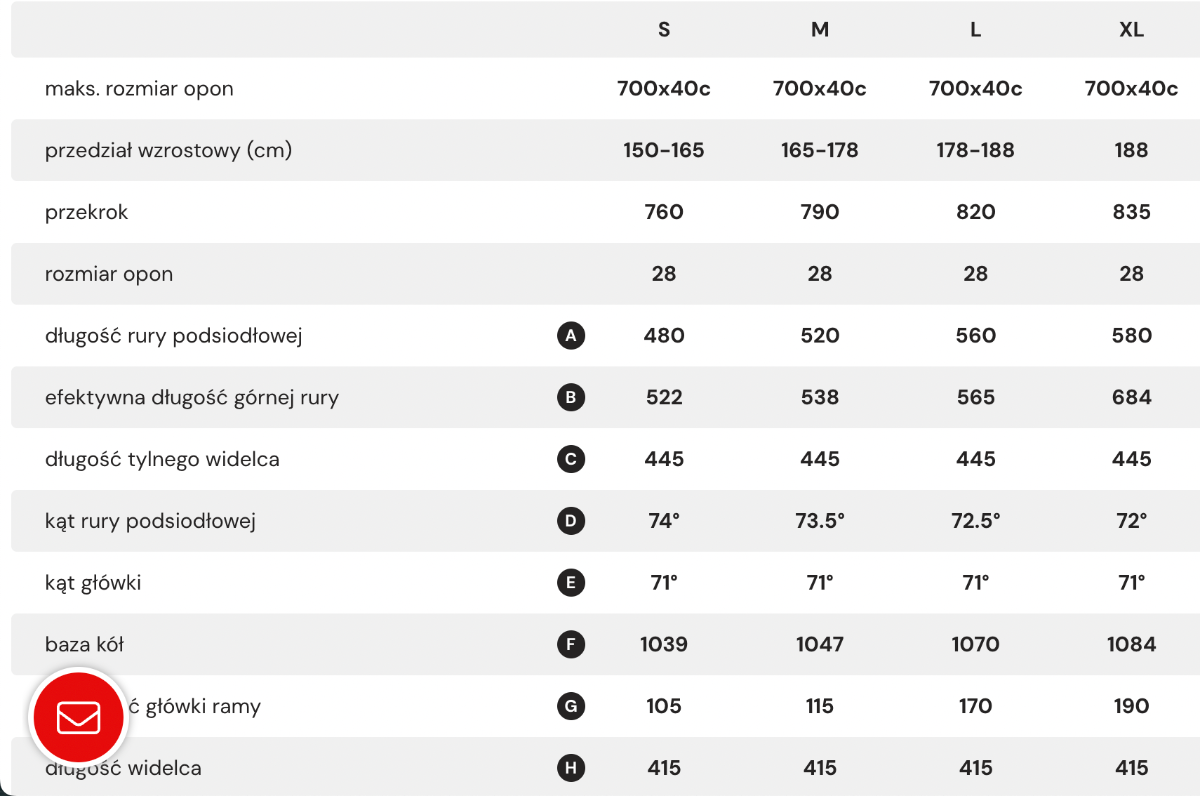Image resolution: width=1200 pixels, height=796 pixels.
Task: Click the 684 top tube value
Action: (1131, 398)
